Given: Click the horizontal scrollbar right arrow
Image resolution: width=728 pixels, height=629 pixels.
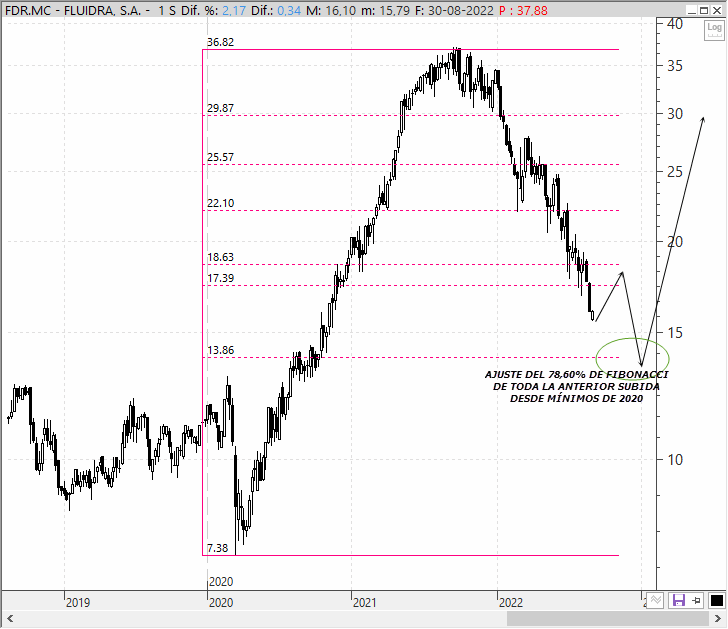Looking at the screenshot, I should (718, 618).
